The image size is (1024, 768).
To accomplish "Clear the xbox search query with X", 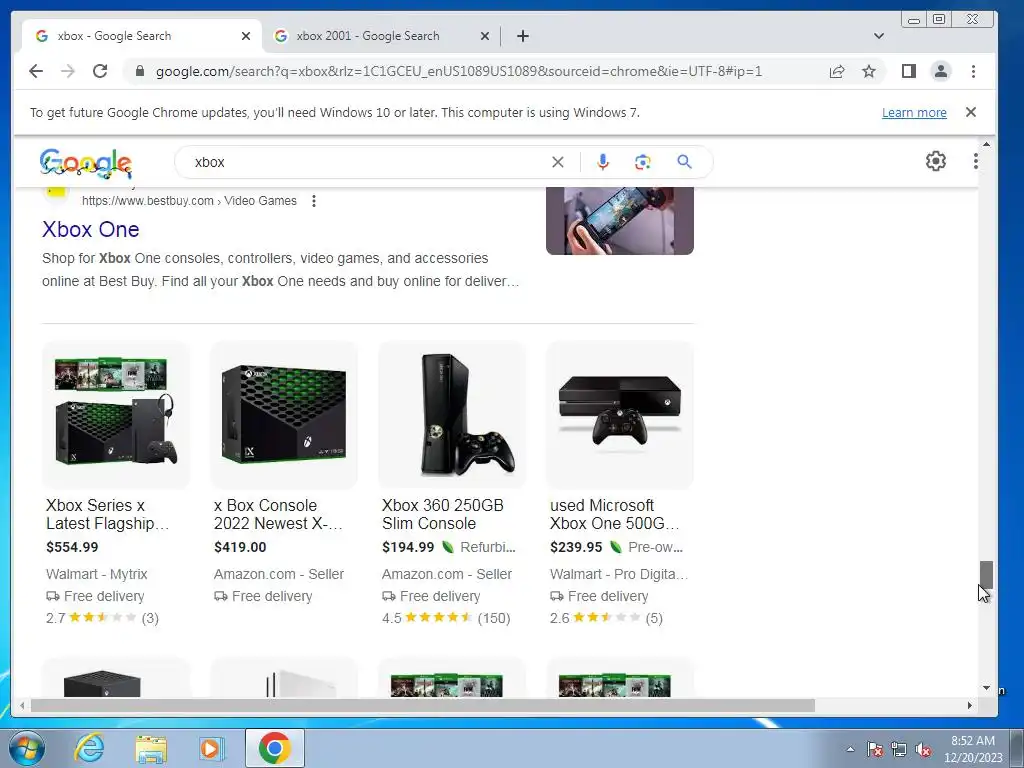I will point(558,162).
